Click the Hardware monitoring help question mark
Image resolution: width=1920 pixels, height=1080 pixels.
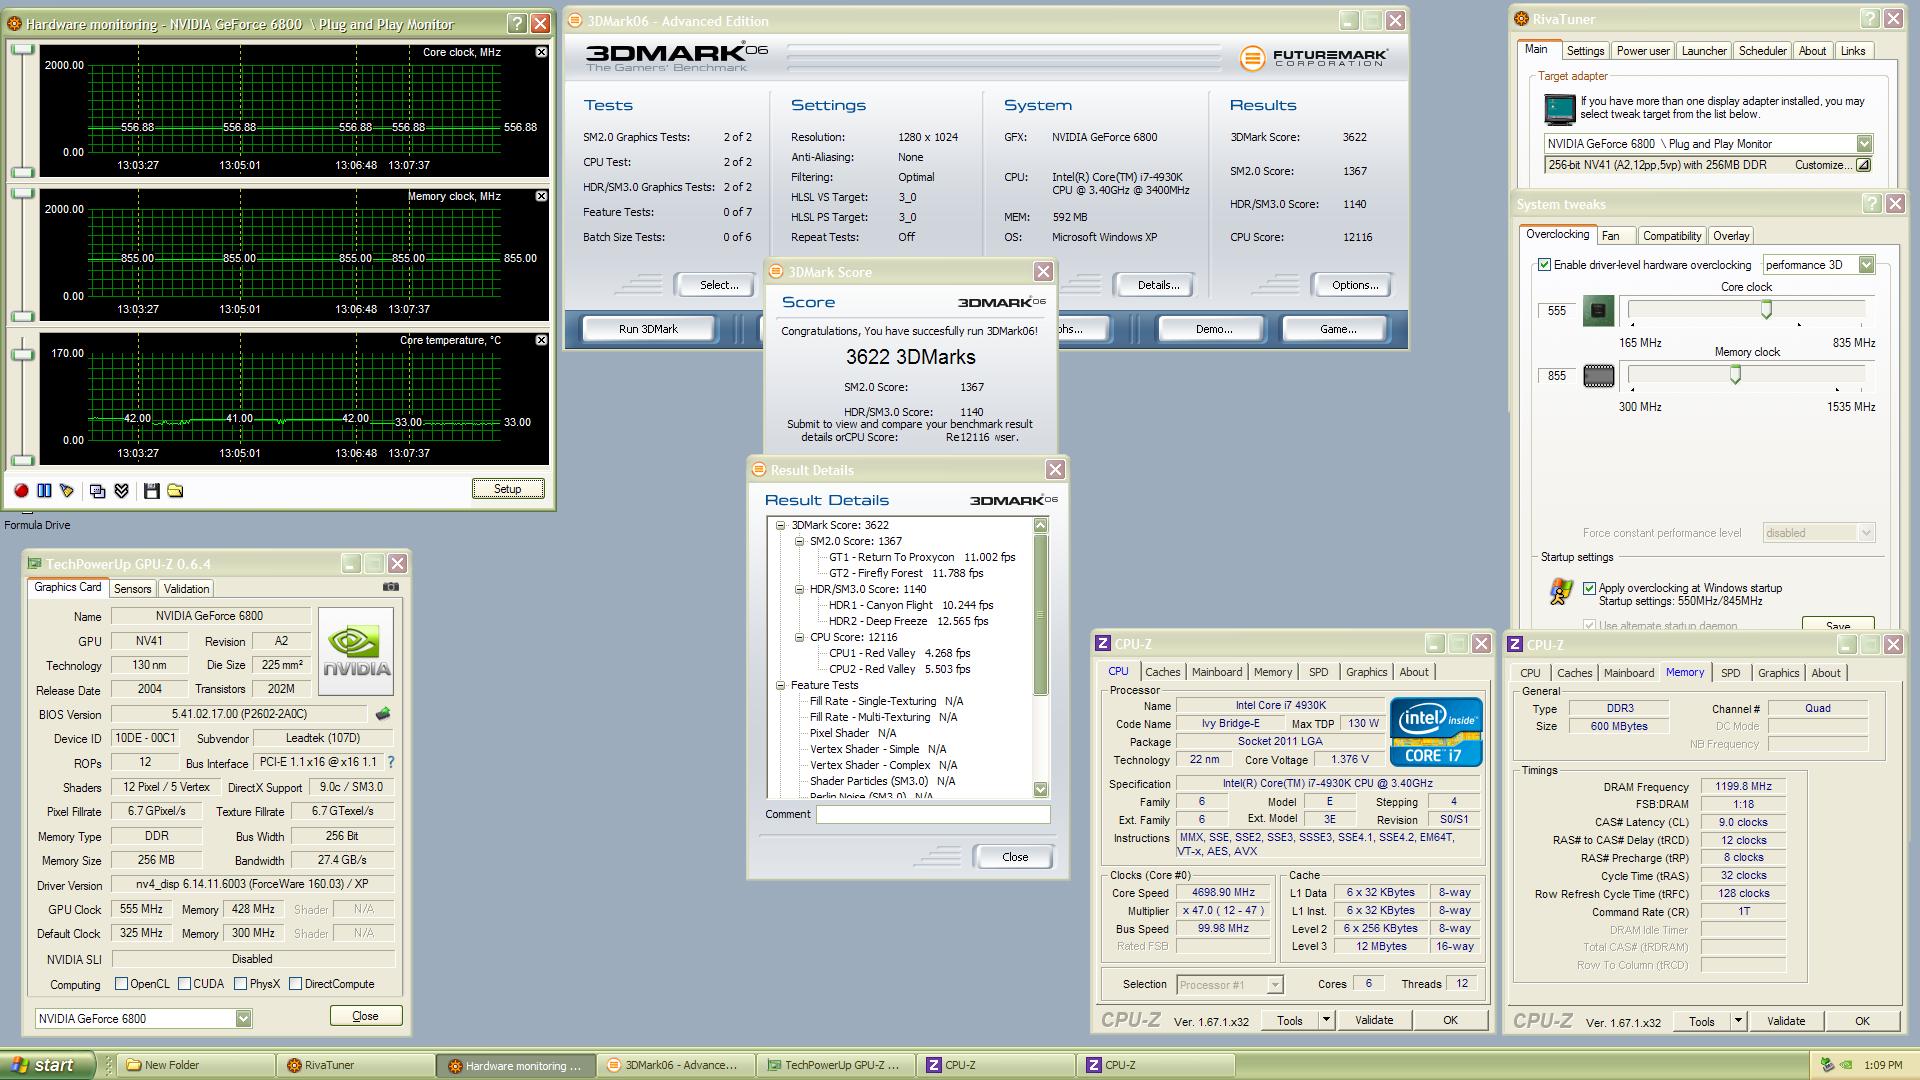tap(517, 23)
